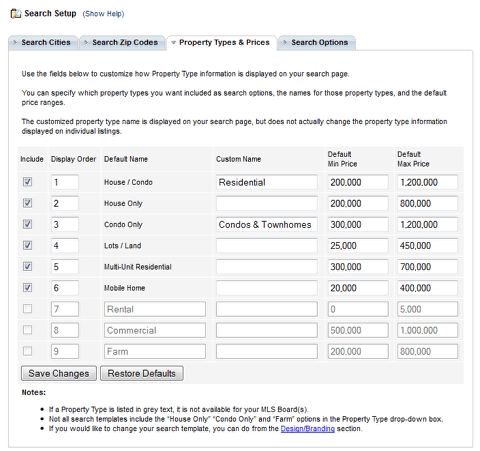Viewport: 480px width, 451px height.
Task: Click arrow icon on Search Cities tab
Action: point(15,42)
